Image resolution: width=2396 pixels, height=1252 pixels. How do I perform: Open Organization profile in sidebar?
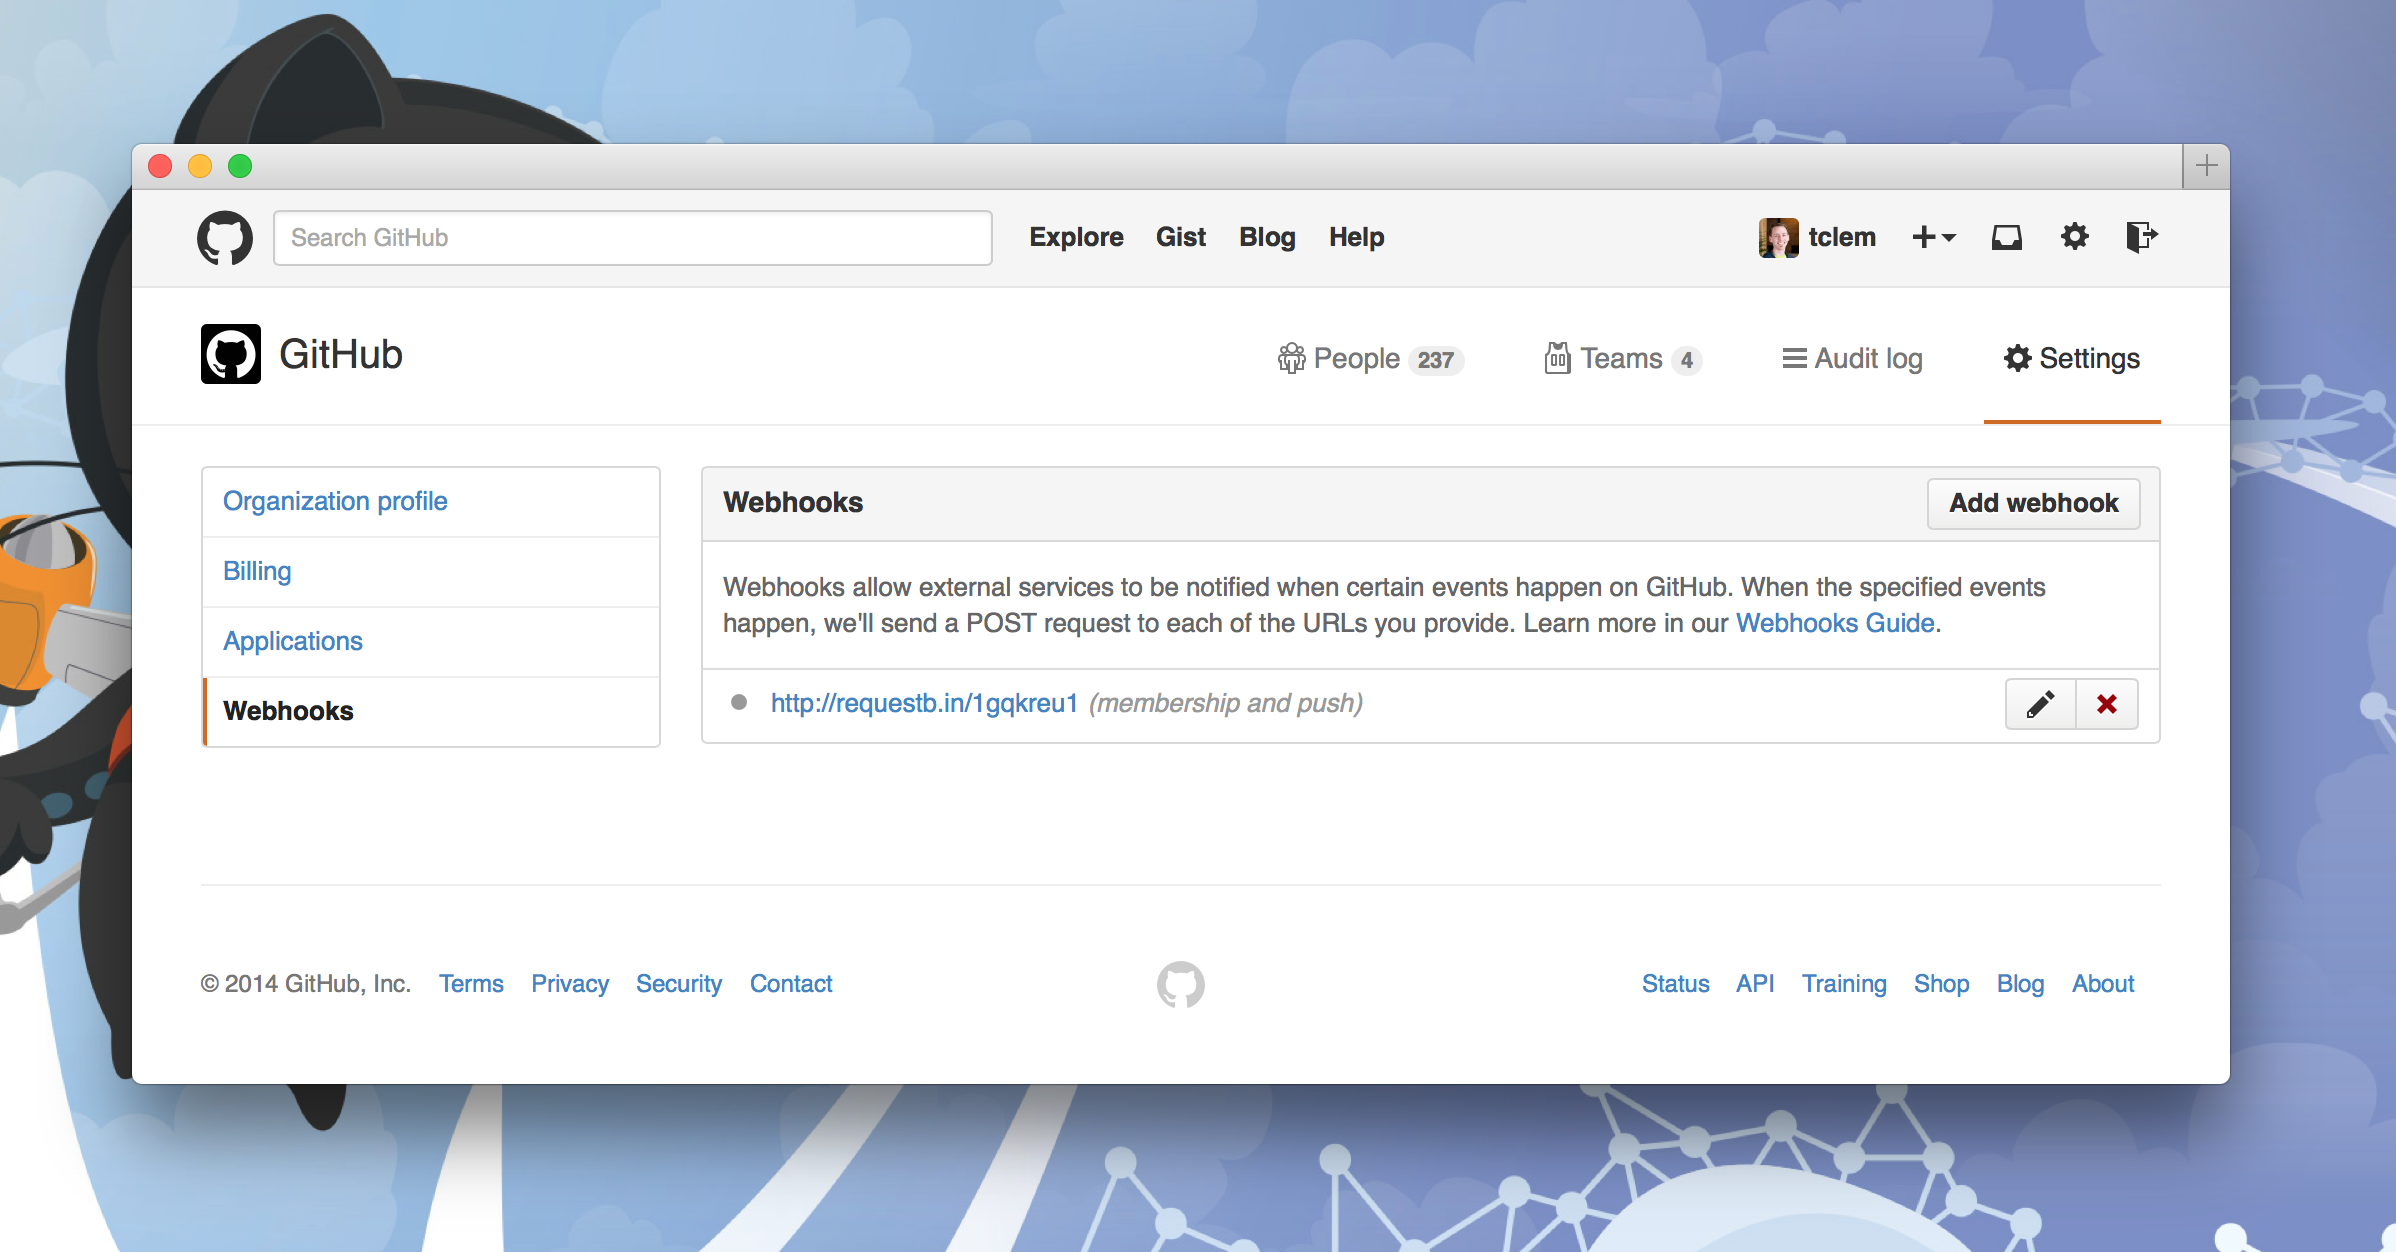click(431, 502)
